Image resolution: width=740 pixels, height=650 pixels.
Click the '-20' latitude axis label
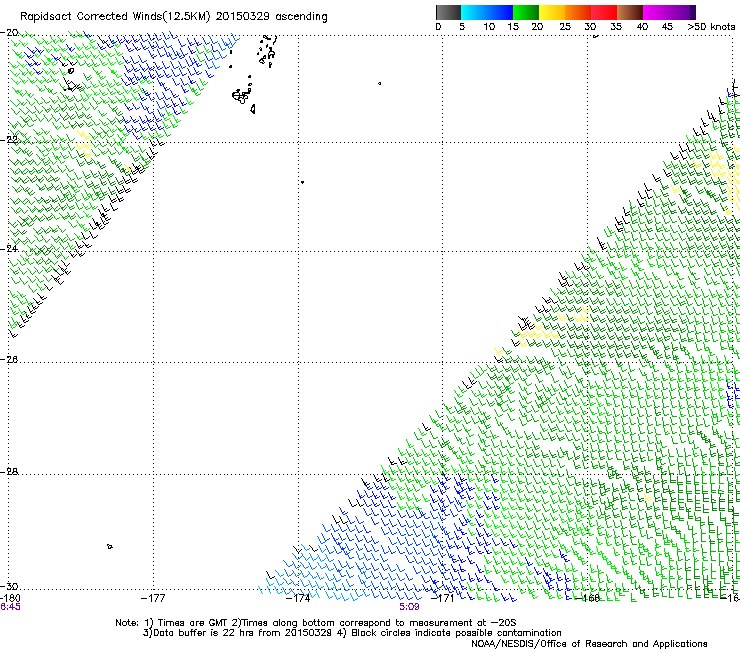[x=9, y=33]
